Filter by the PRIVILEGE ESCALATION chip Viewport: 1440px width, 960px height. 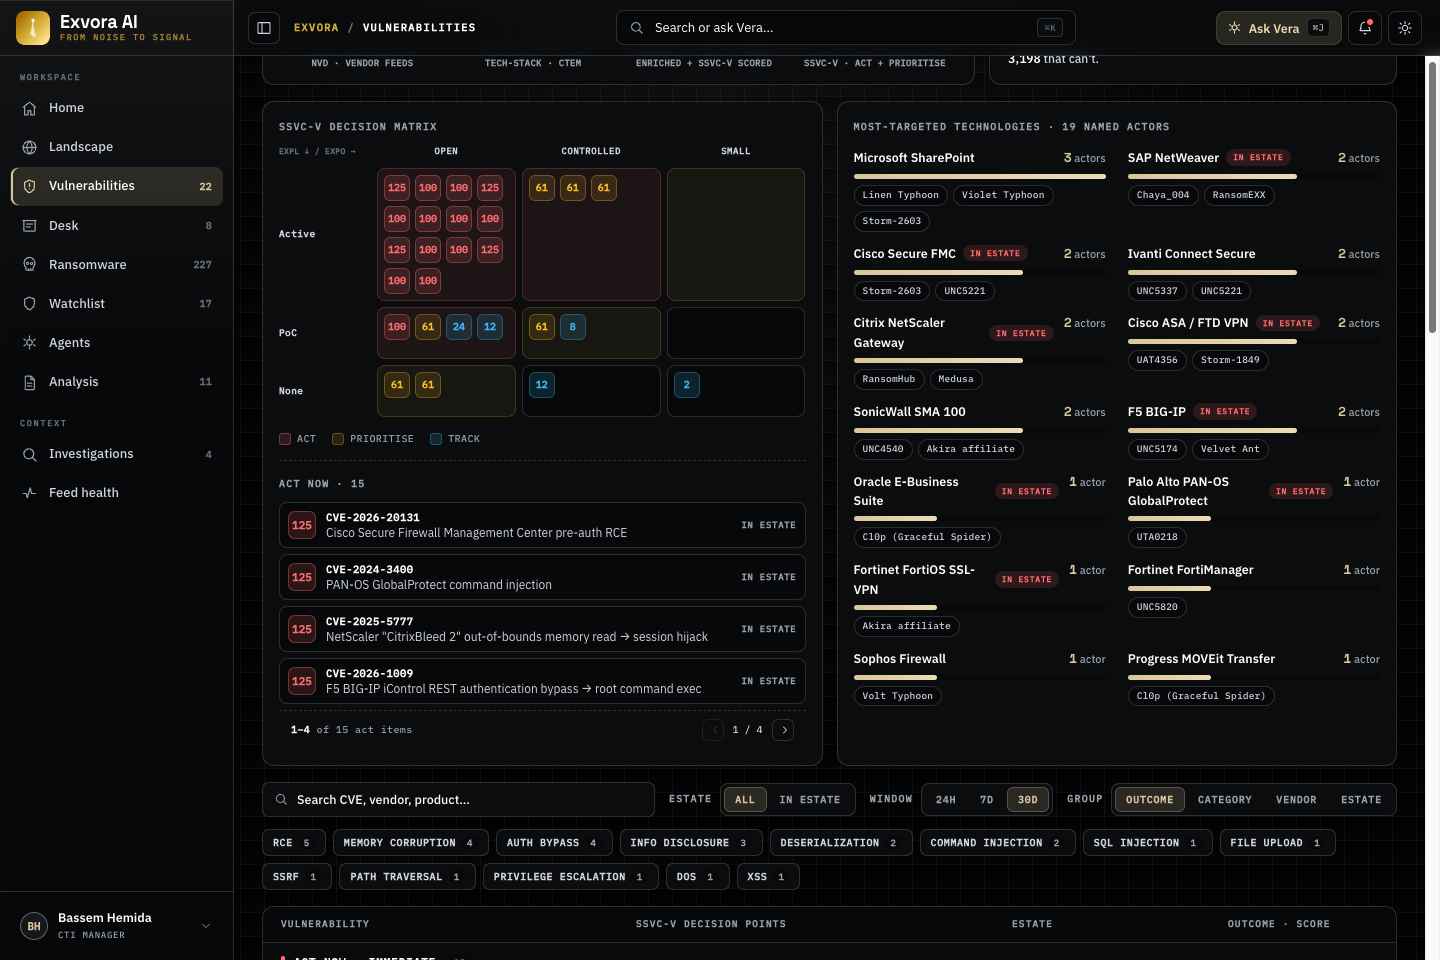point(570,877)
